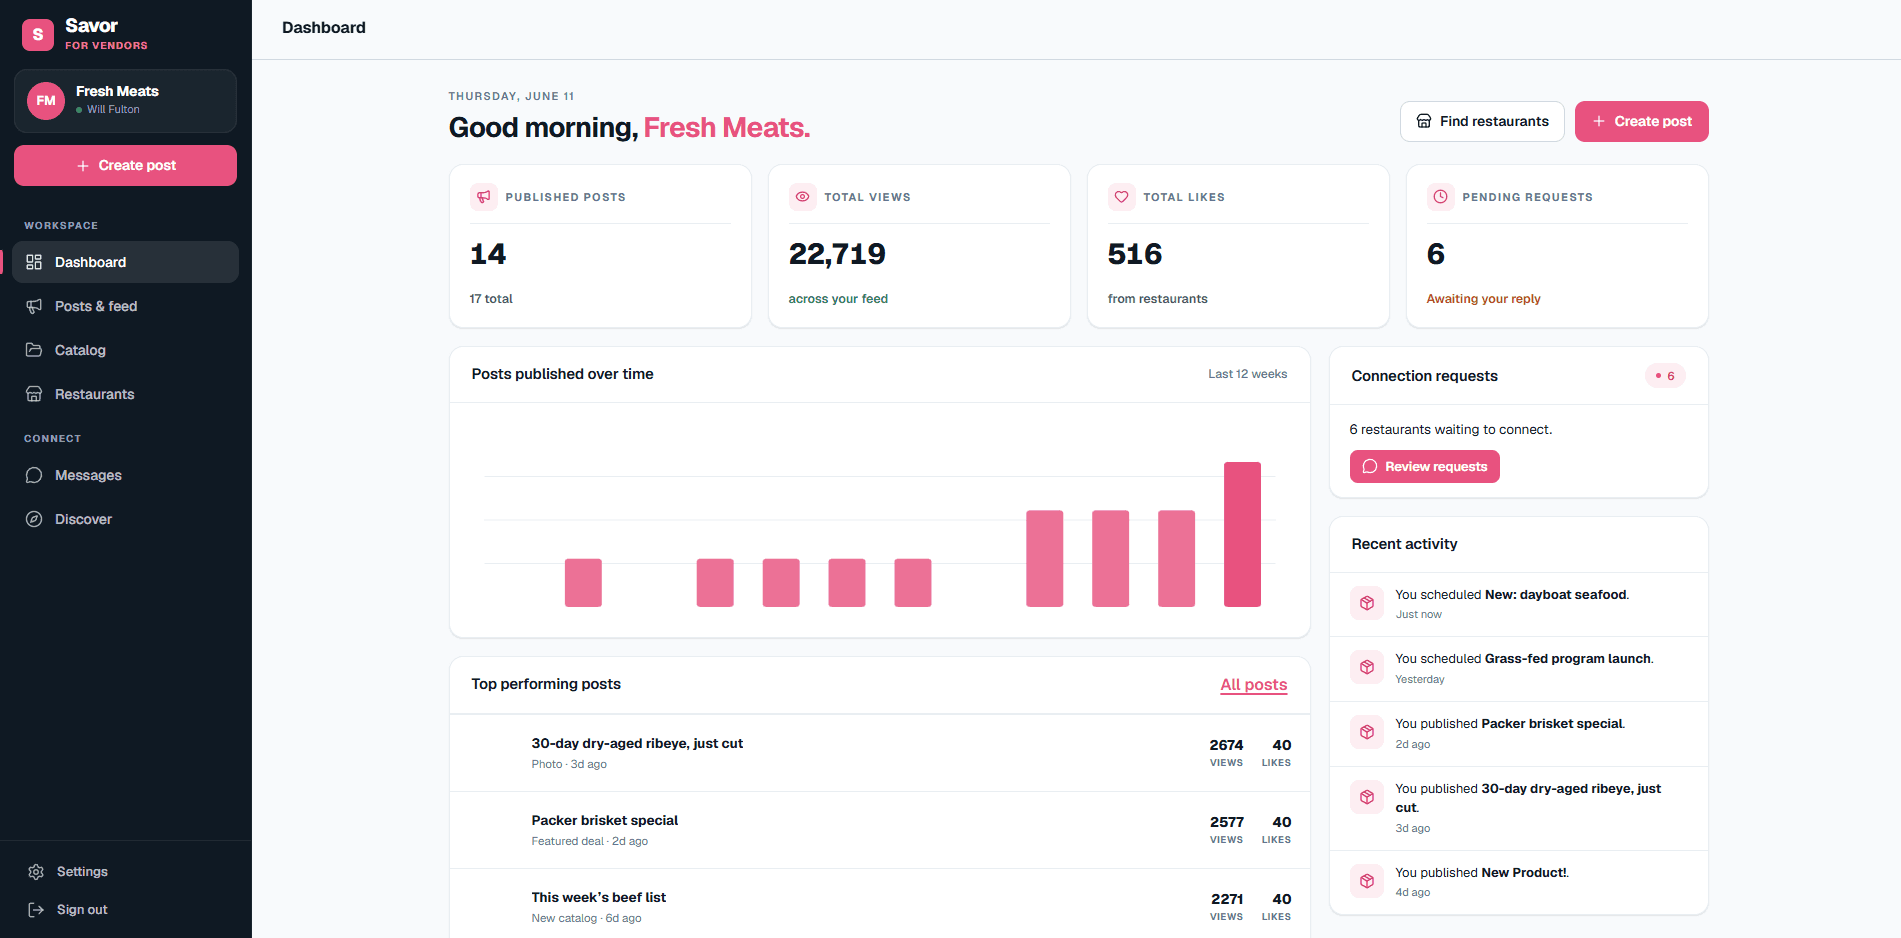1901x938 pixels.
Task: Click 'Last 12 weeks' chart label
Action: [x=1247, y=374]
